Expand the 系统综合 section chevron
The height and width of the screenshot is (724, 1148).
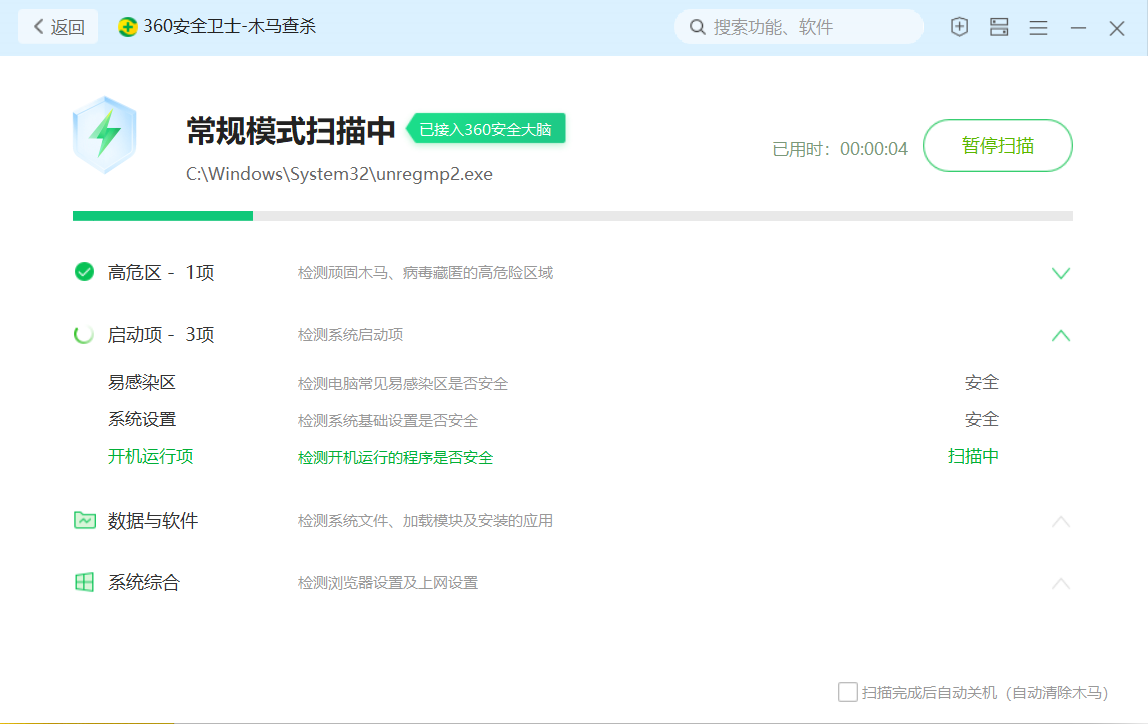[1061, 583]
